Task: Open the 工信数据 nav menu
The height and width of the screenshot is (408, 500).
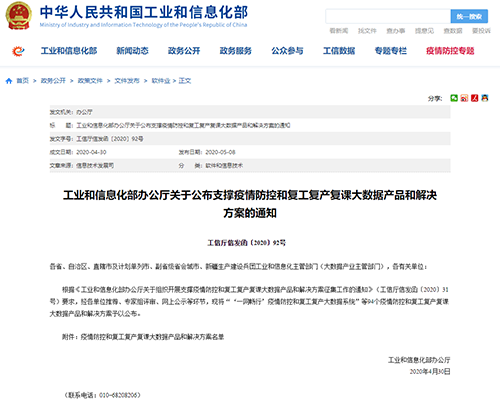Action: click(339, 51)
